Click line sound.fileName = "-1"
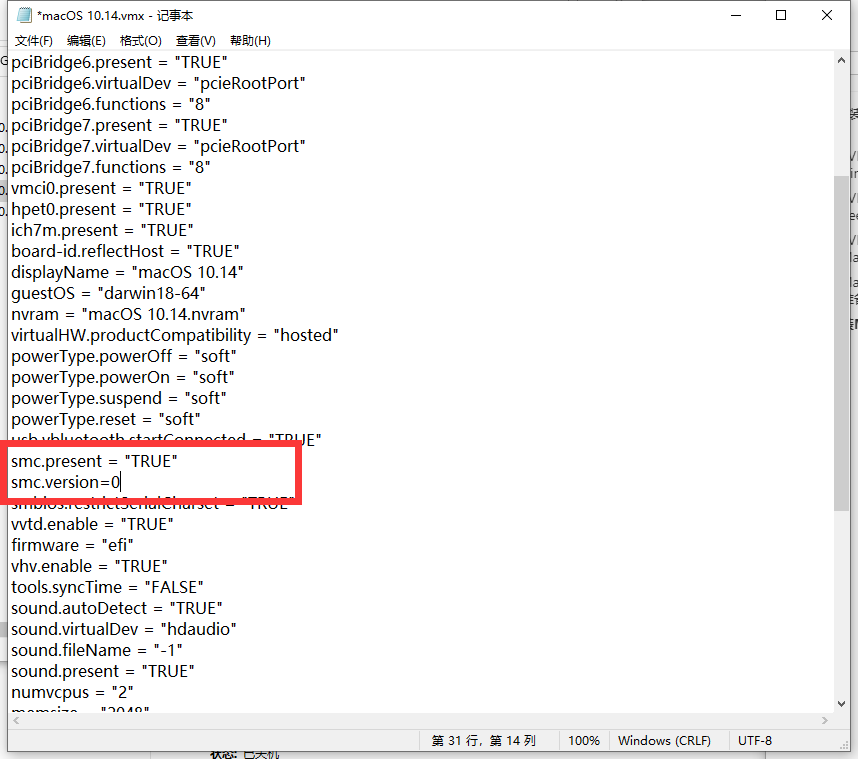The width and height of the screenshot is (858, 759). coord(97,650)
